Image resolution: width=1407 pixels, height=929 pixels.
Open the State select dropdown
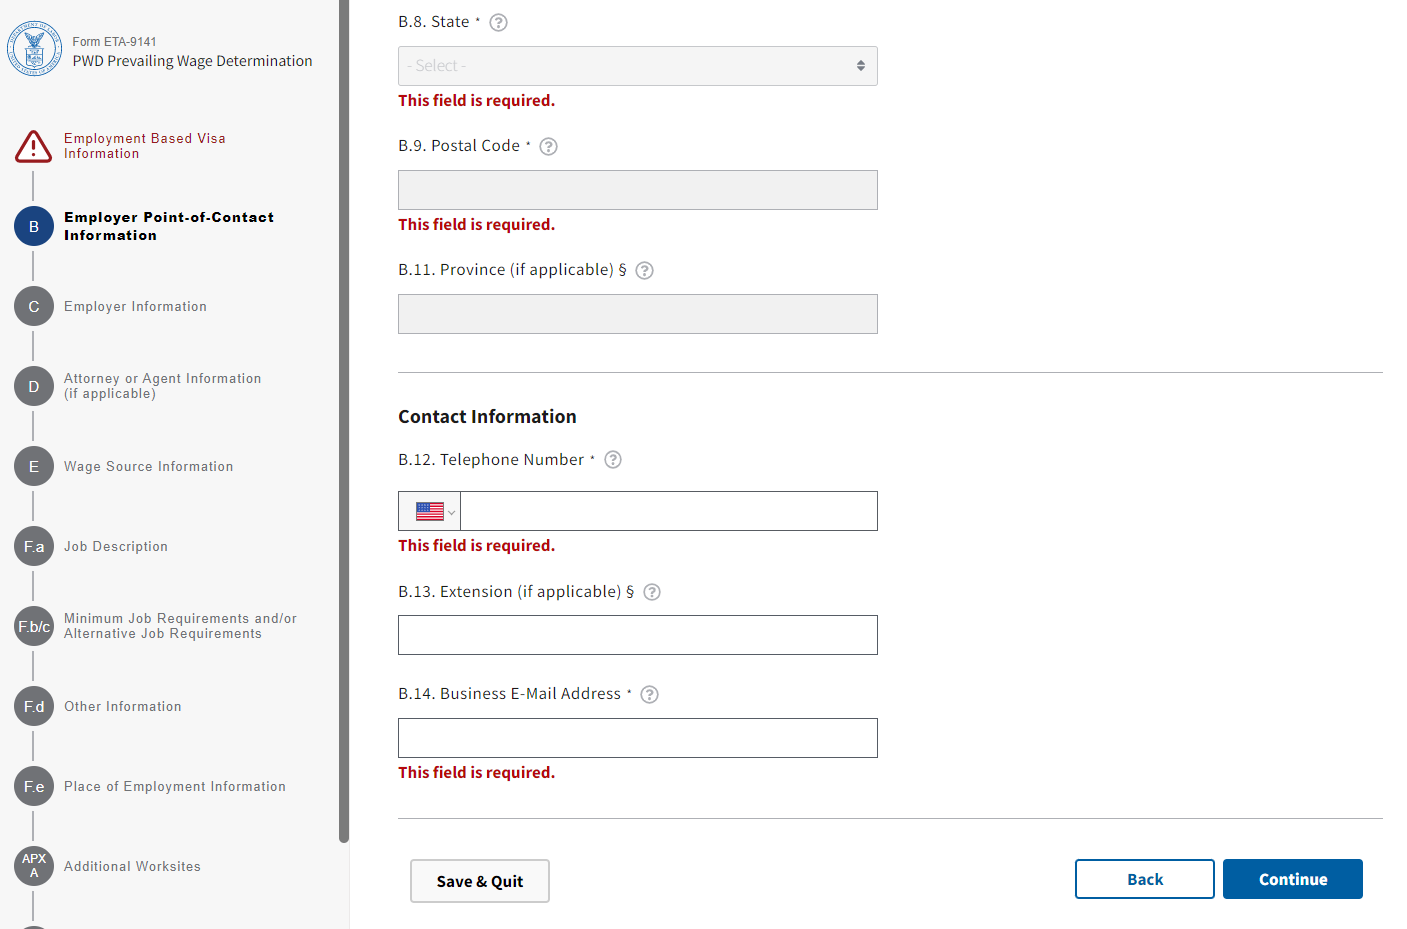[x=637, y=66]
